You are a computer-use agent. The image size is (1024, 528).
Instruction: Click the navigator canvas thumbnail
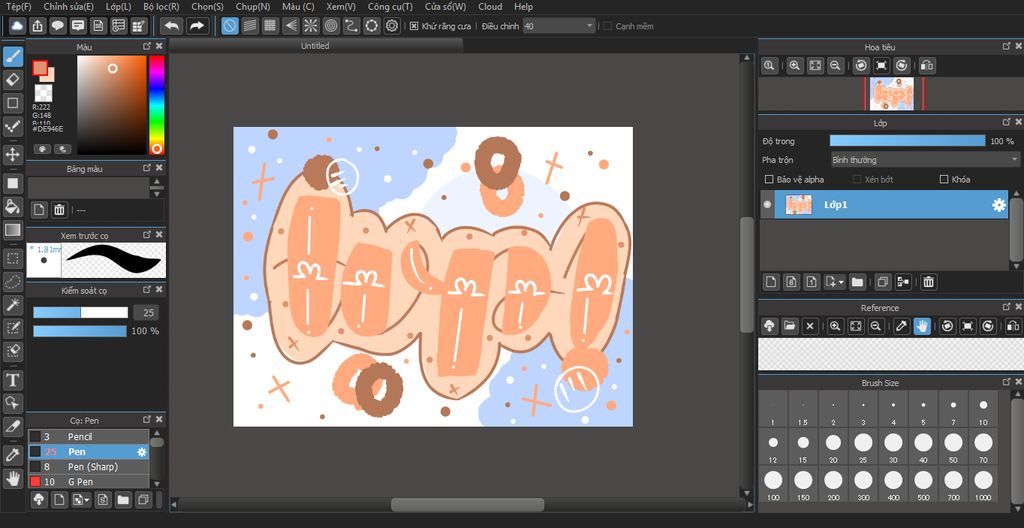pos(891,94)
